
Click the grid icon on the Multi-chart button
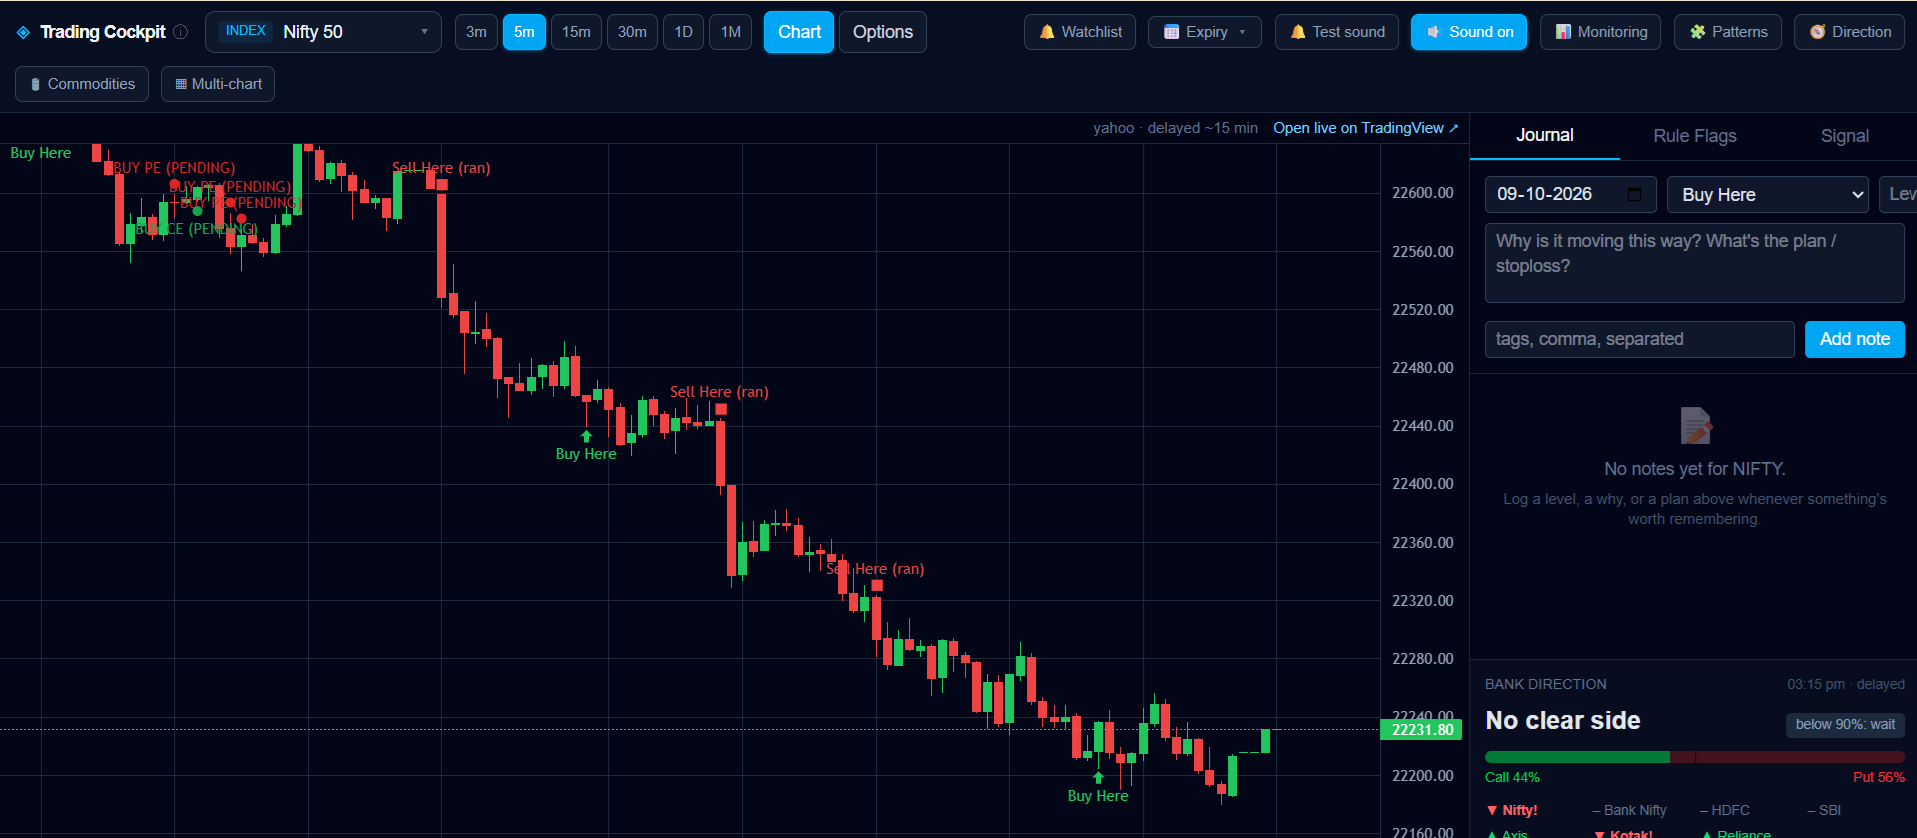click(x=181, y=84)
